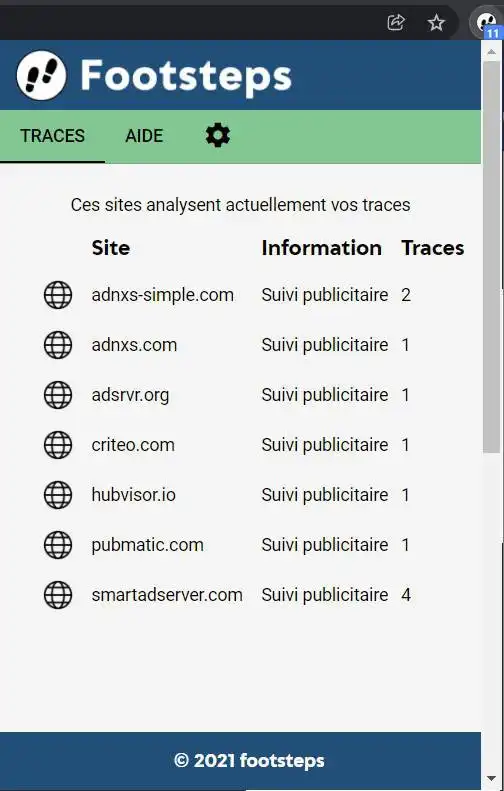The image size is (504, 791).
Task: Click Suivi publicitaire in the criteo.com row
Action: pyautogui.click(x=325, y=444)
